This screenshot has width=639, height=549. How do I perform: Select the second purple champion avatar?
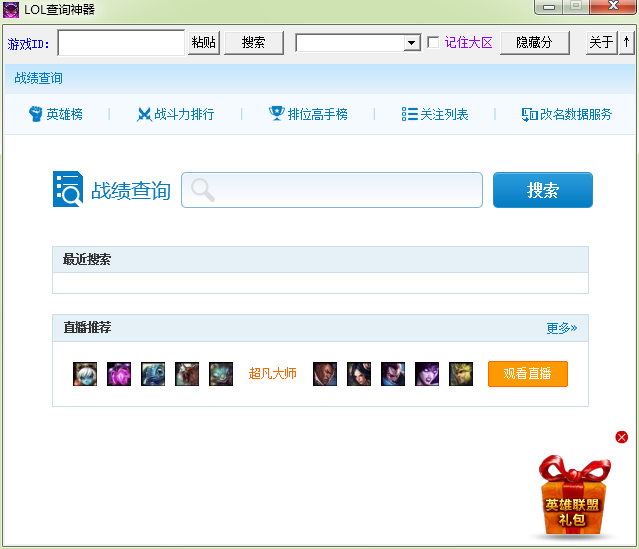coord(119,374)
